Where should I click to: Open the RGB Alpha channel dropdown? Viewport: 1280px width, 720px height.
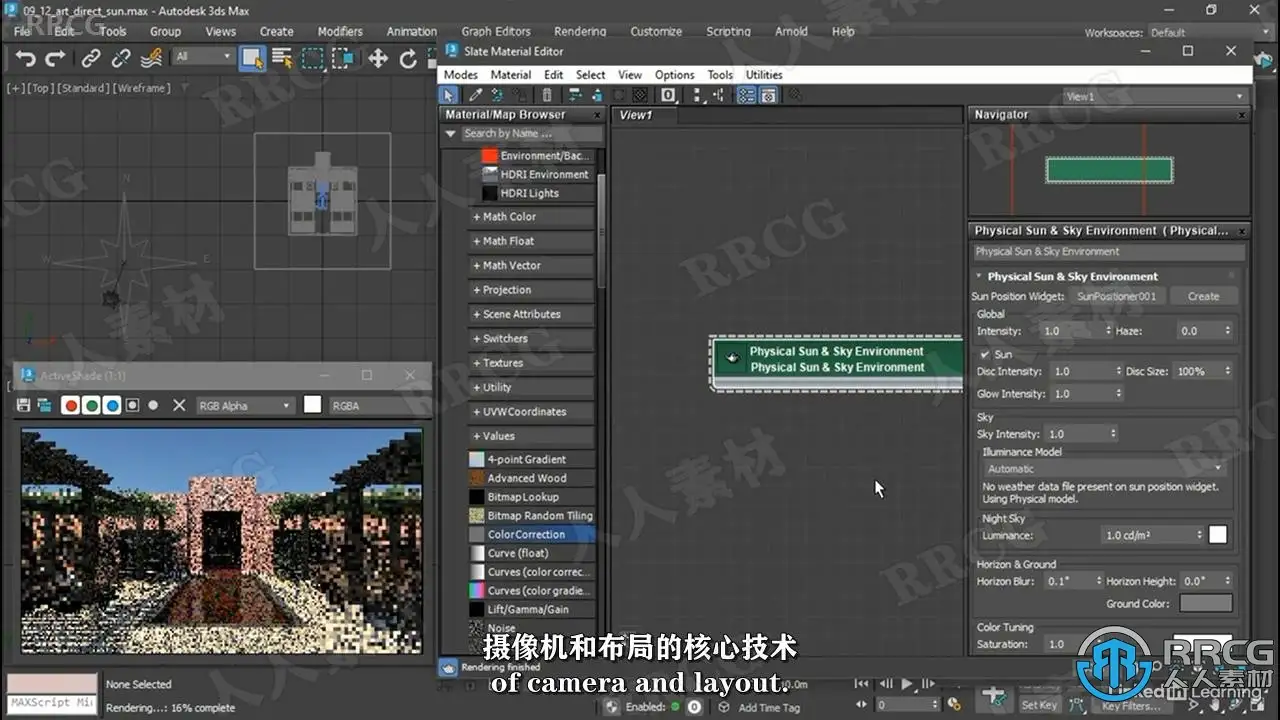[x=244, y=405]
